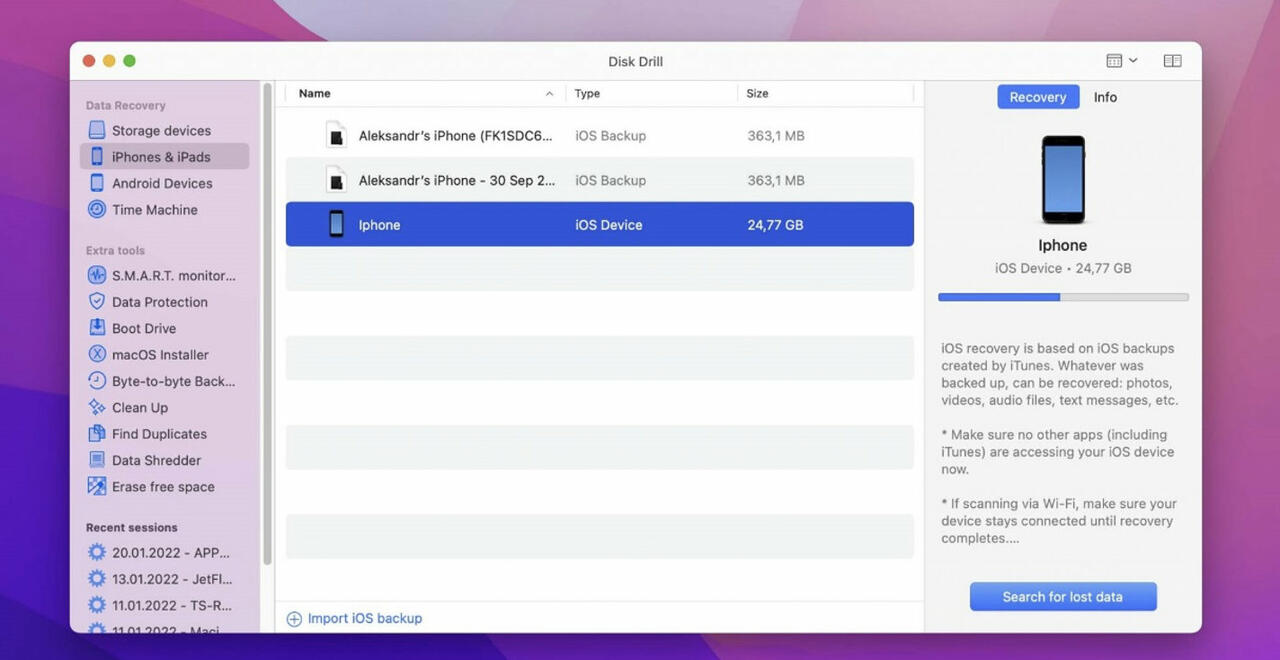This screenshot has height=660, width=1280.
Task: Open the view mode dropdown in title bar
Action: click(1121, 61)
